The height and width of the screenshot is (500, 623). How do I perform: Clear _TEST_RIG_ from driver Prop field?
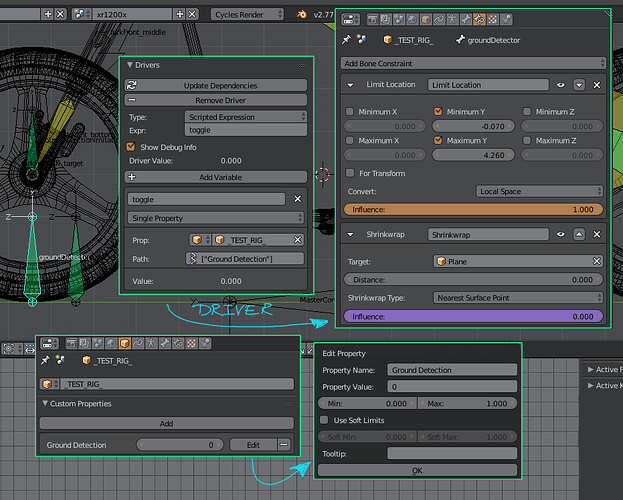click(x=298, y=240)
